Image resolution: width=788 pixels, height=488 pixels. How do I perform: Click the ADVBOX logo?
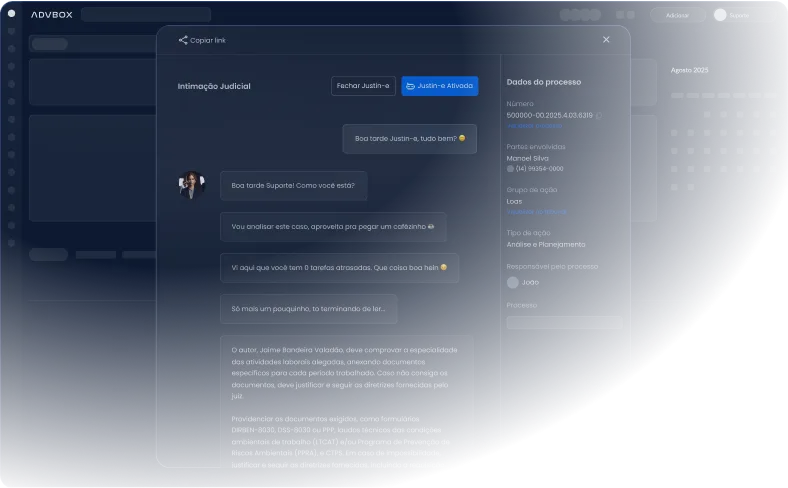pos(50,15)
